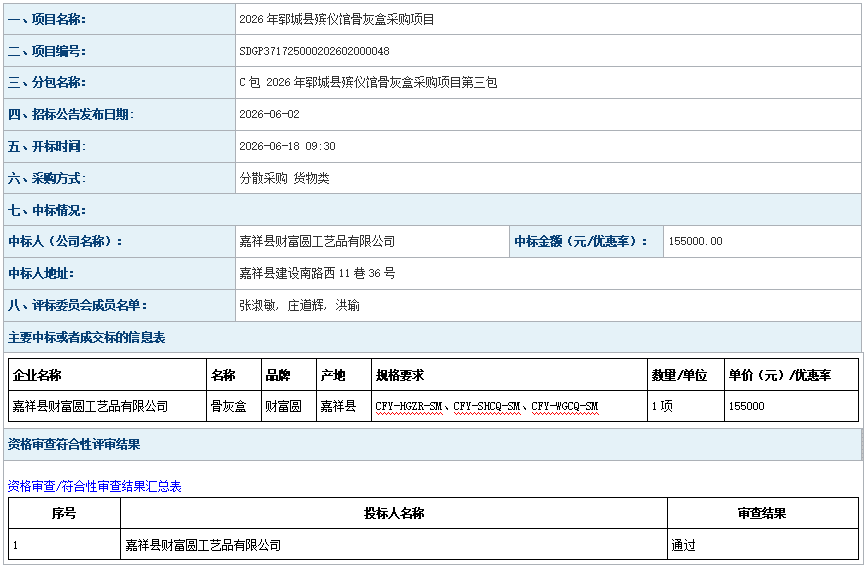Click the 资格审查符合性评审结果 section header
The image size is (867, 570).
[x=74, y=445]
